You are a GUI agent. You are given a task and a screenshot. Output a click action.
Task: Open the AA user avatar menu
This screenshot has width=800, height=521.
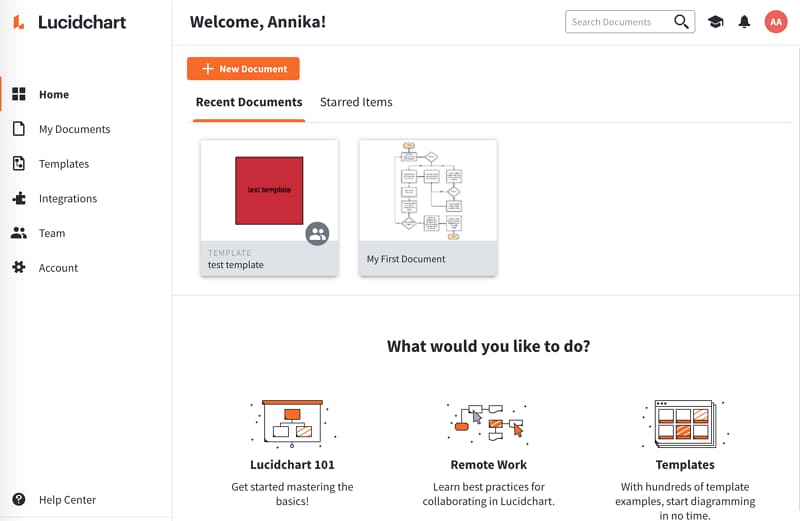tap(775, 21)
